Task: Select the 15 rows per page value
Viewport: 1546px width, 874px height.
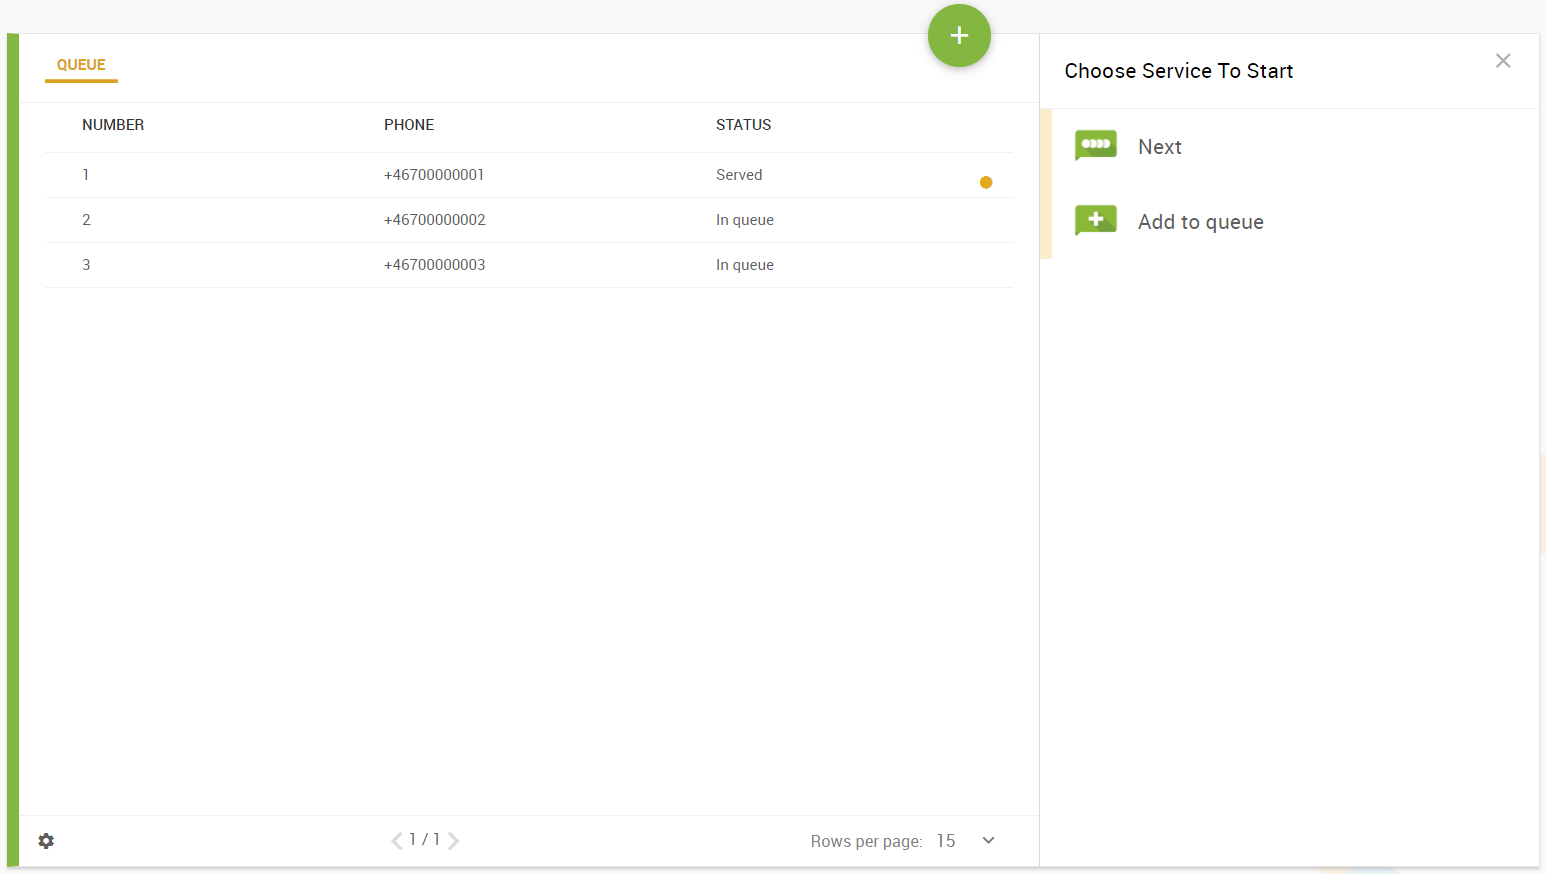Action: tap(946, 841)
